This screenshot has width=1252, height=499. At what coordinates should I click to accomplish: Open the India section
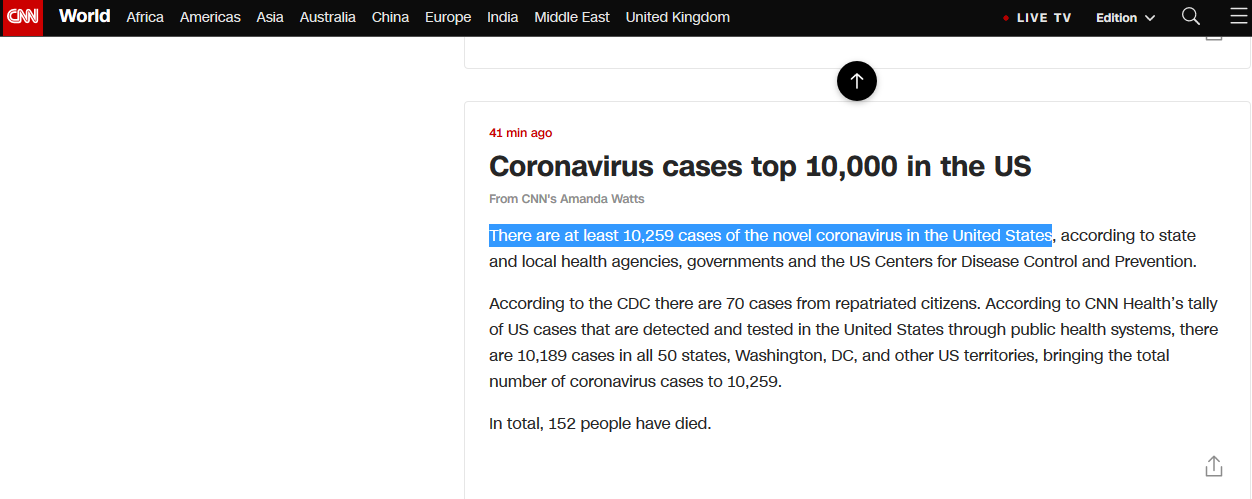503,17
